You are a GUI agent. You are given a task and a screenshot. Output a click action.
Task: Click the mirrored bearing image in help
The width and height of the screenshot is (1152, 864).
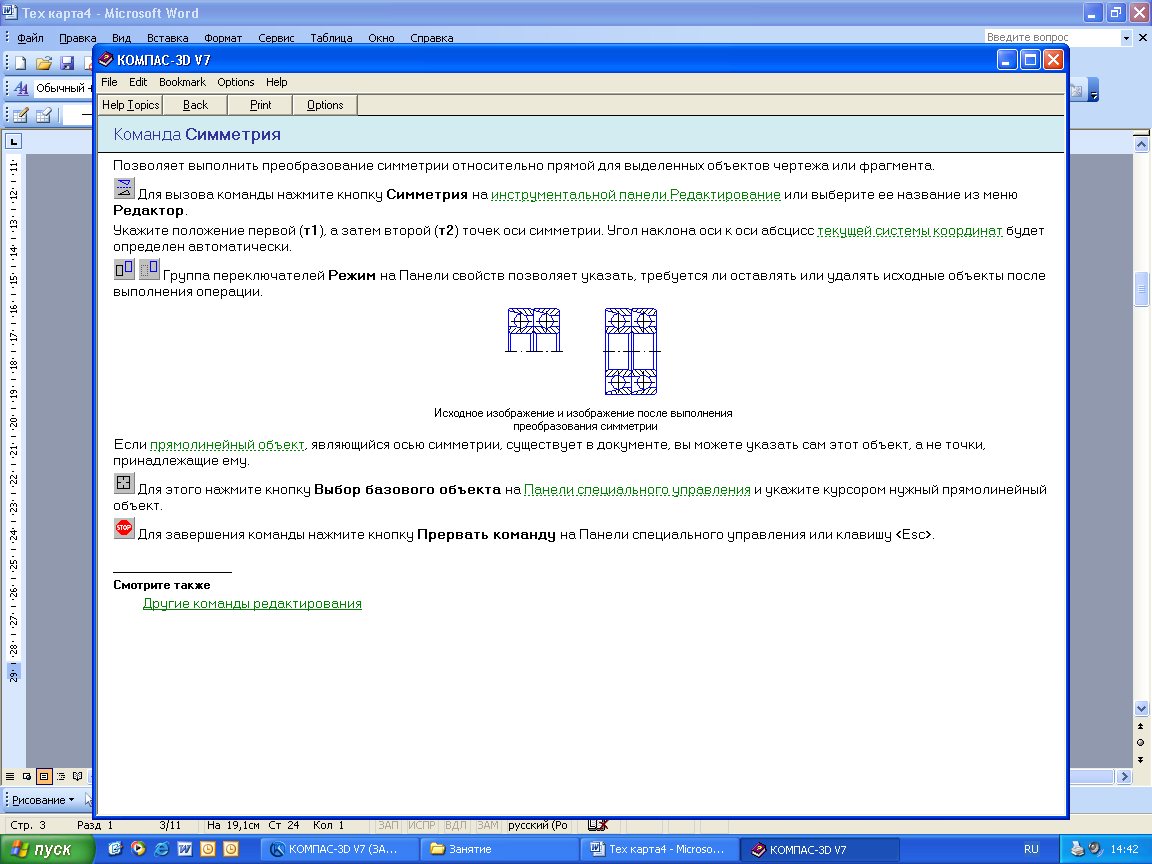click(631, 351)
